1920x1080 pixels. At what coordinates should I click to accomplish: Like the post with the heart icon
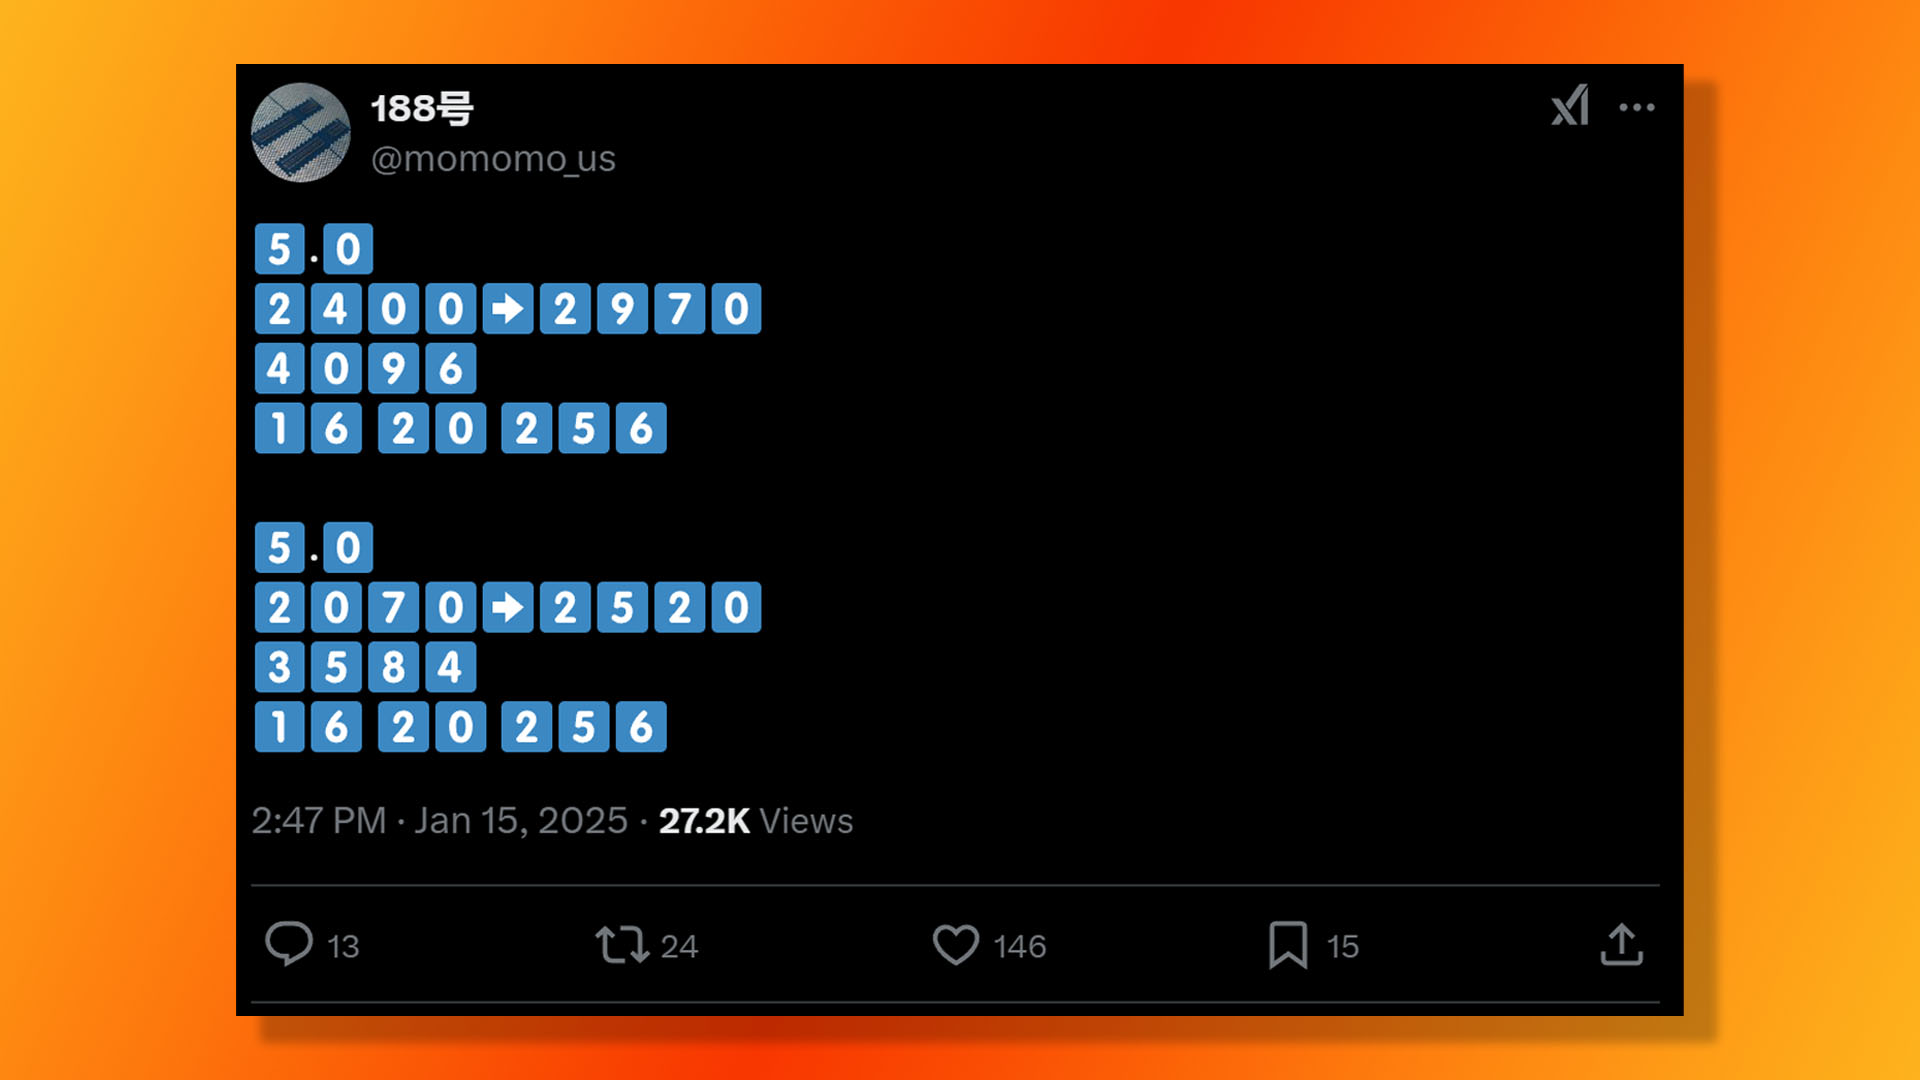(x=956, y=945)
